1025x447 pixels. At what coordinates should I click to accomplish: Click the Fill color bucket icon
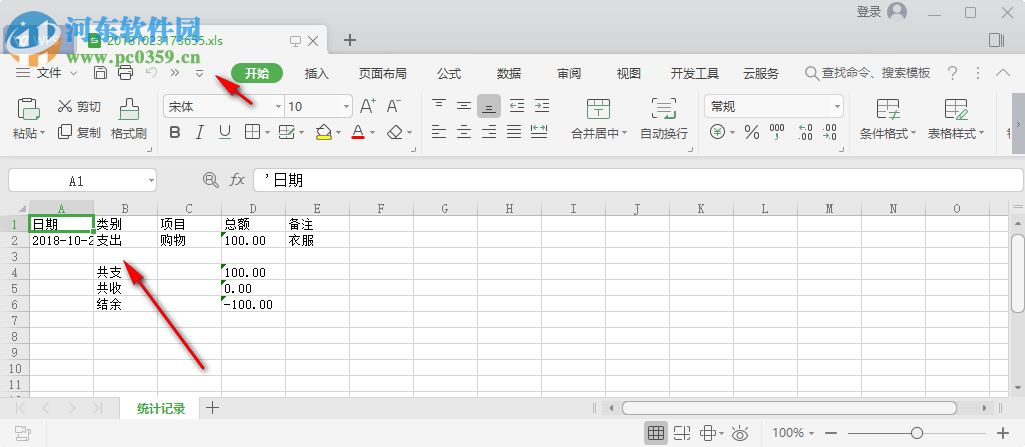point(324,133)
